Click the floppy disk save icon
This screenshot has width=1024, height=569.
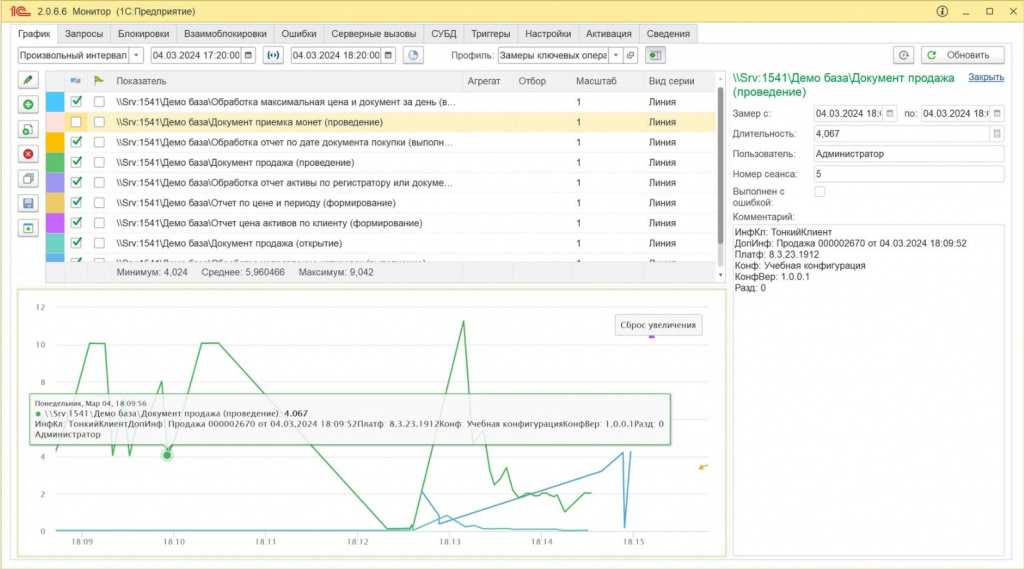[27, 203]
